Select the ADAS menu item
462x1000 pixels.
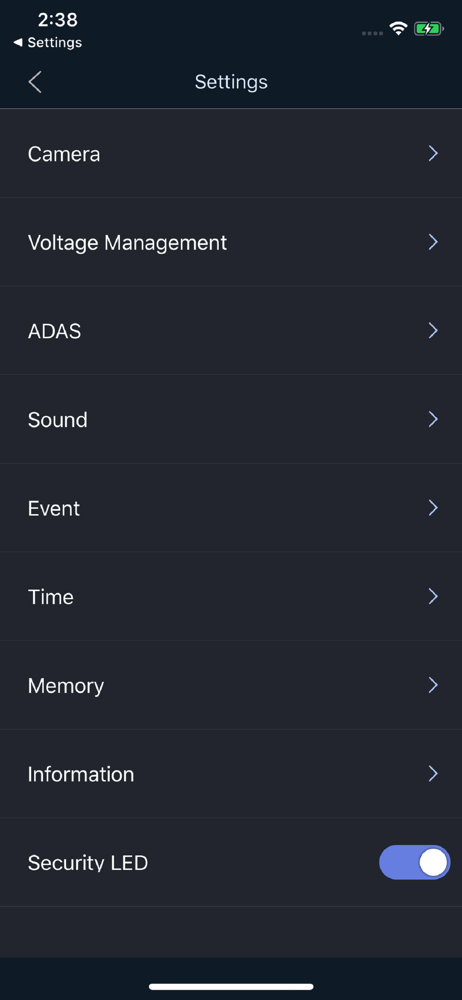tap(231, 331)
